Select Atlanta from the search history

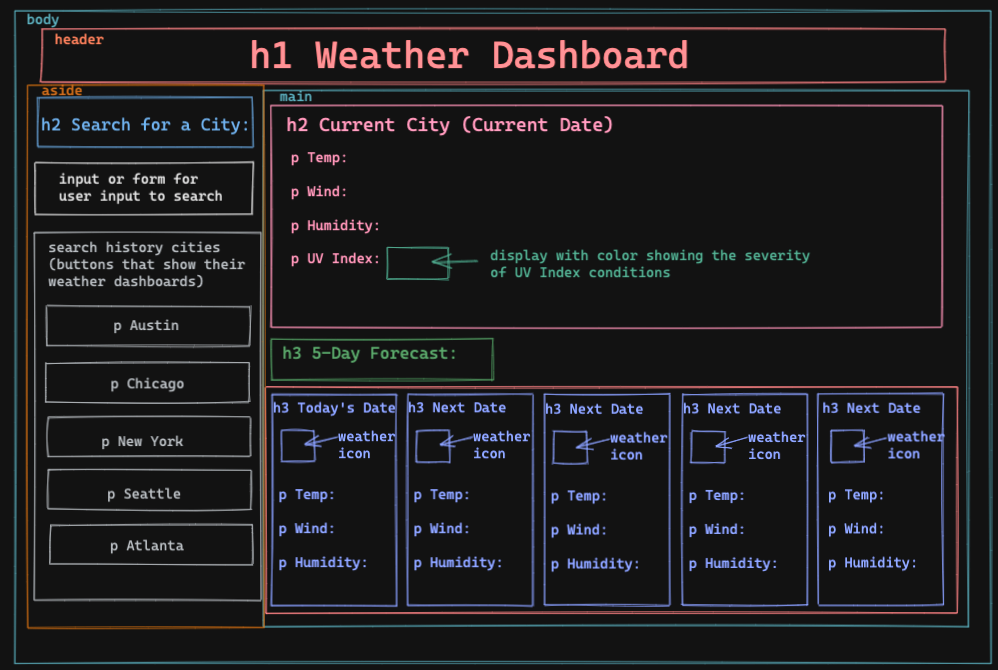[150, 545]
